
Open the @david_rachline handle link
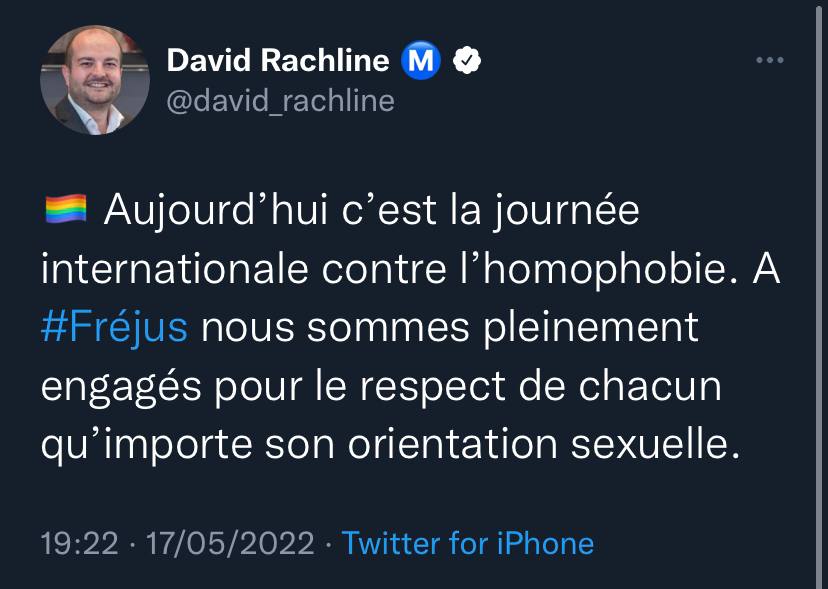pos(279,101)
